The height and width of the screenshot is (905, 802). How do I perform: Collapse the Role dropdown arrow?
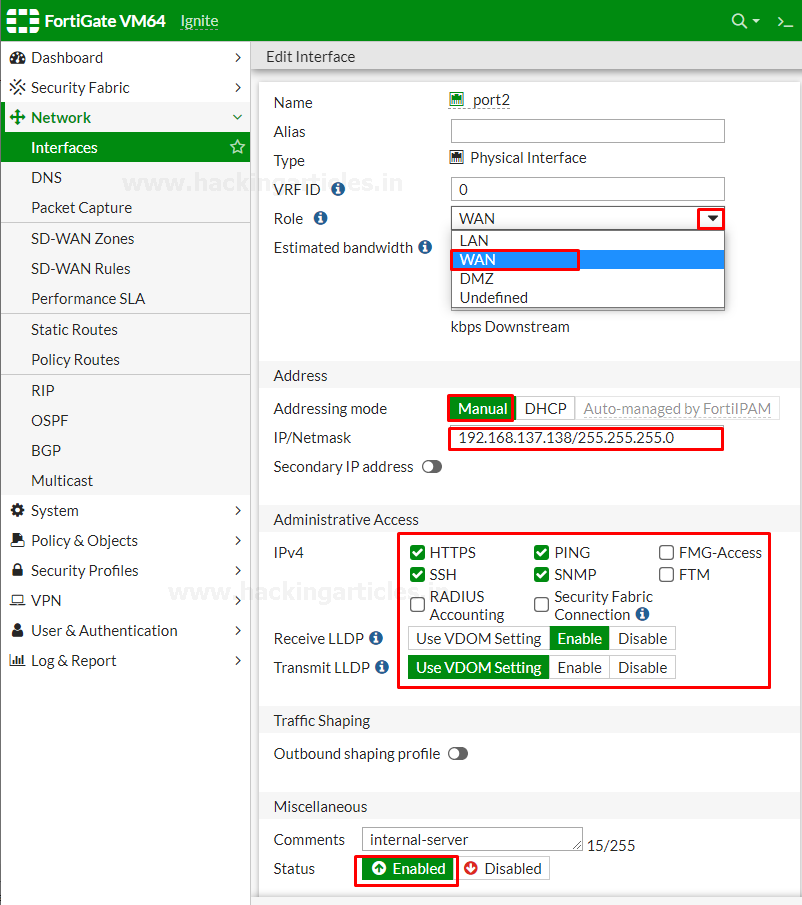coord(712,218)
